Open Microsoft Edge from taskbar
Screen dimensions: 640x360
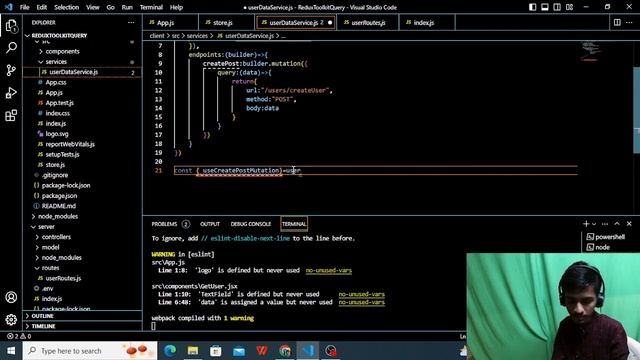170,351
